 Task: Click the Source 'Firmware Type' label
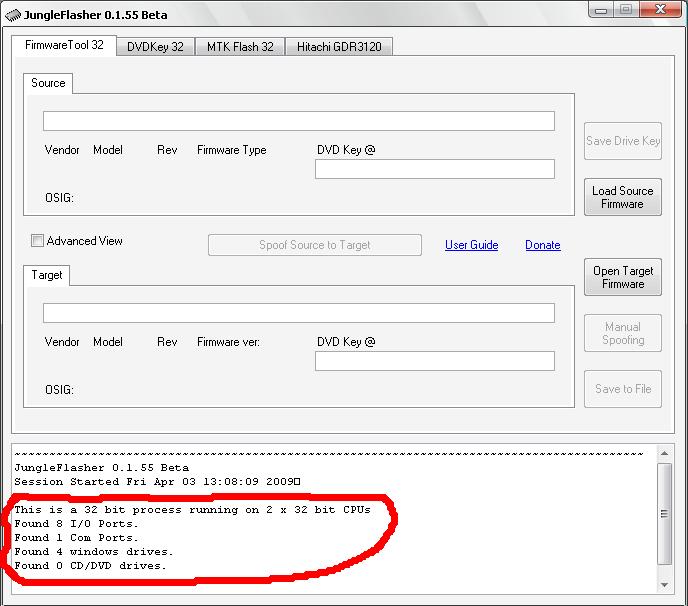click(x=232, y=150)
